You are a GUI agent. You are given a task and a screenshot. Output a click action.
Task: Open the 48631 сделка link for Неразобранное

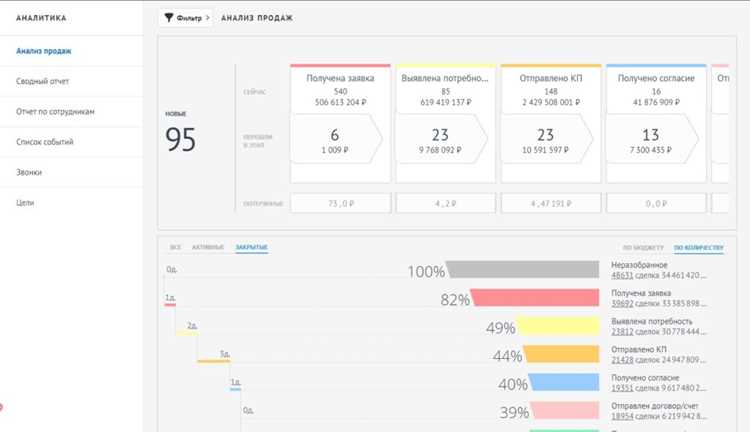(622, 276)
